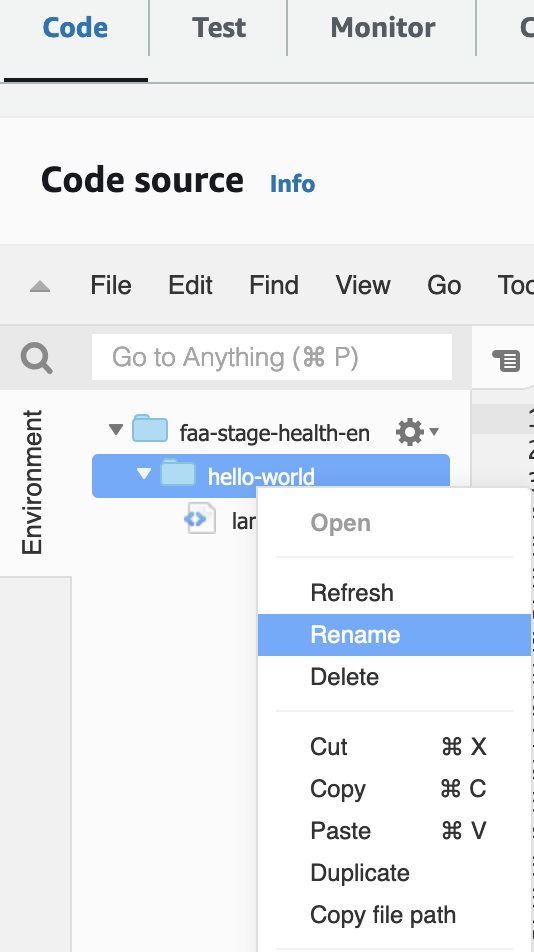Collapse the hello-world folder
This screenshot has width=534, height=952.
[x=144, y=473]
